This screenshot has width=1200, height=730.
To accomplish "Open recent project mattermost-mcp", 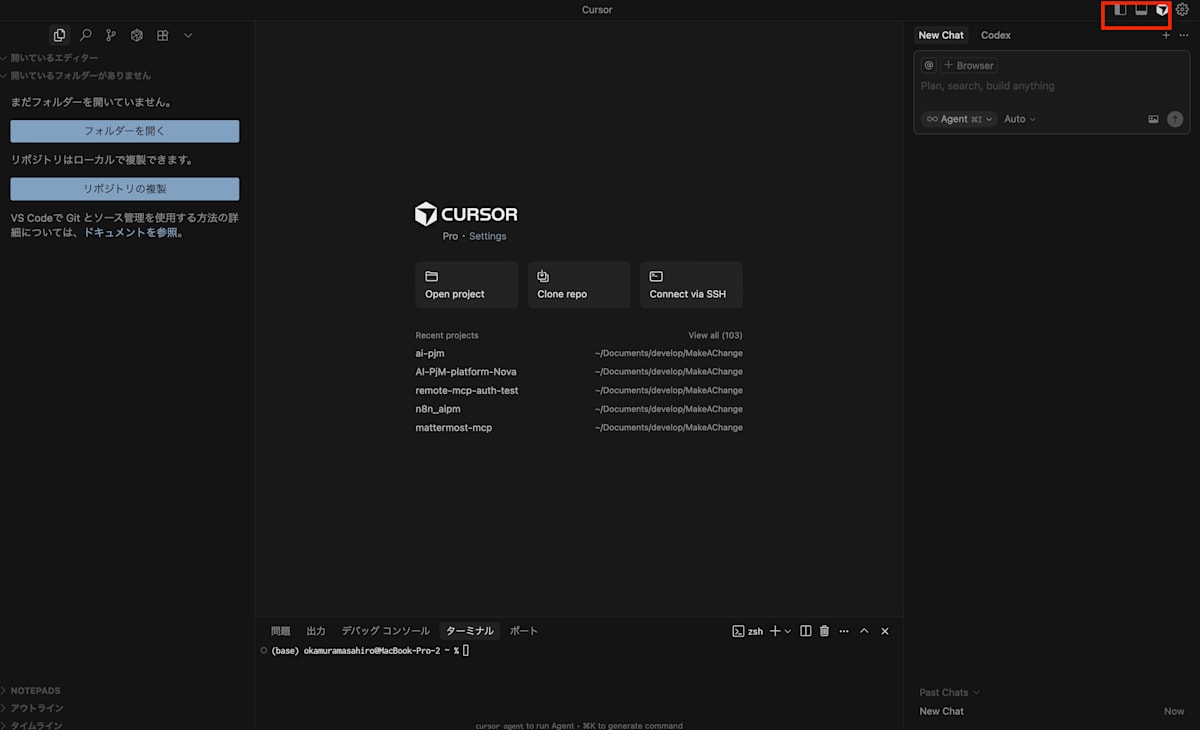I will (x=579, y=427).
